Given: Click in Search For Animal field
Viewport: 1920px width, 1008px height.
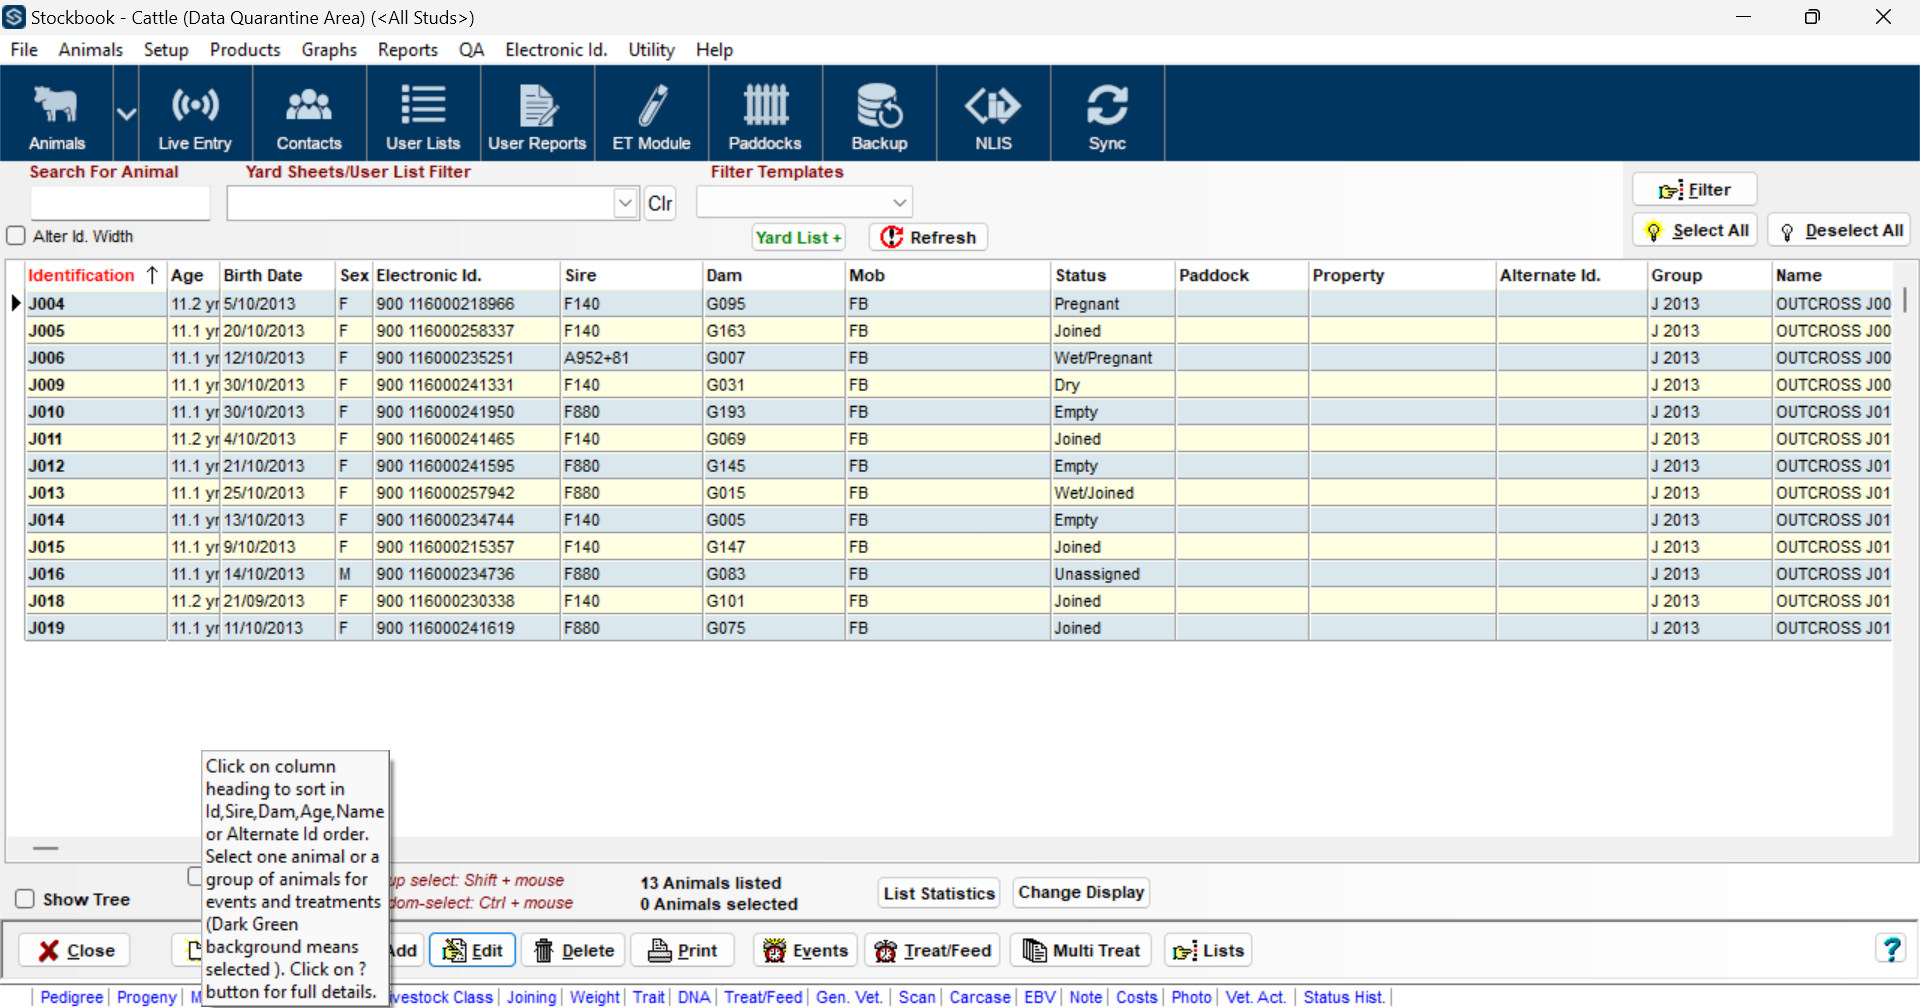Looking at the screenshot, I should (120, 203).
